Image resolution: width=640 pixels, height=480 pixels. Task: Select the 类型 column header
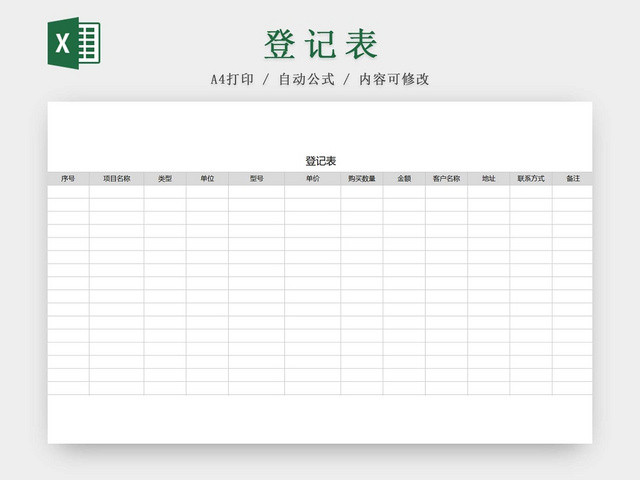click(x=165, y=179)
